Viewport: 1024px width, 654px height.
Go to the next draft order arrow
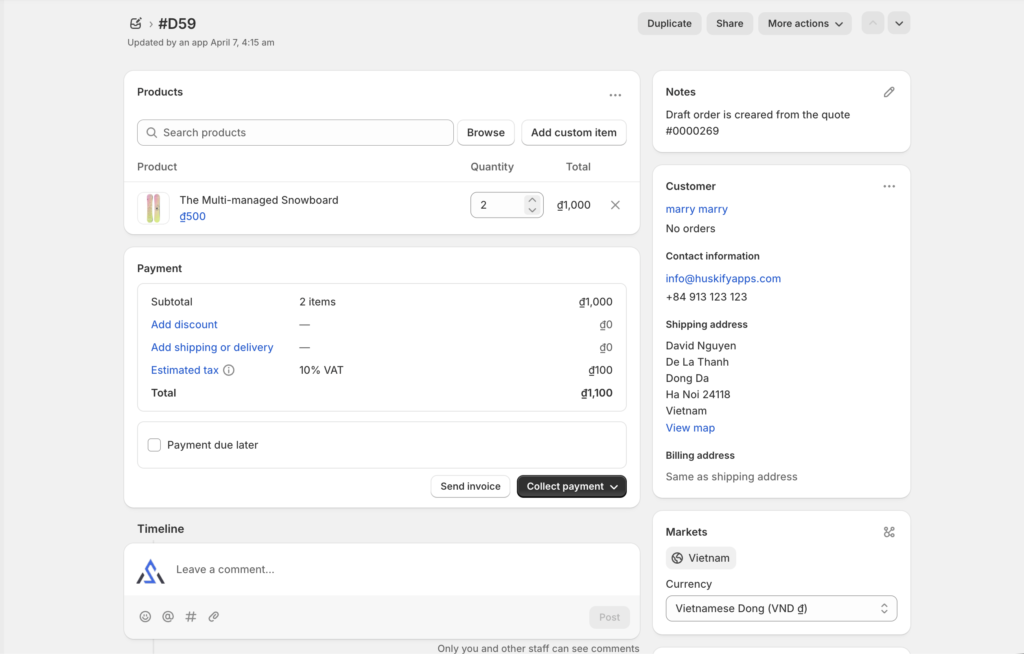899,23
